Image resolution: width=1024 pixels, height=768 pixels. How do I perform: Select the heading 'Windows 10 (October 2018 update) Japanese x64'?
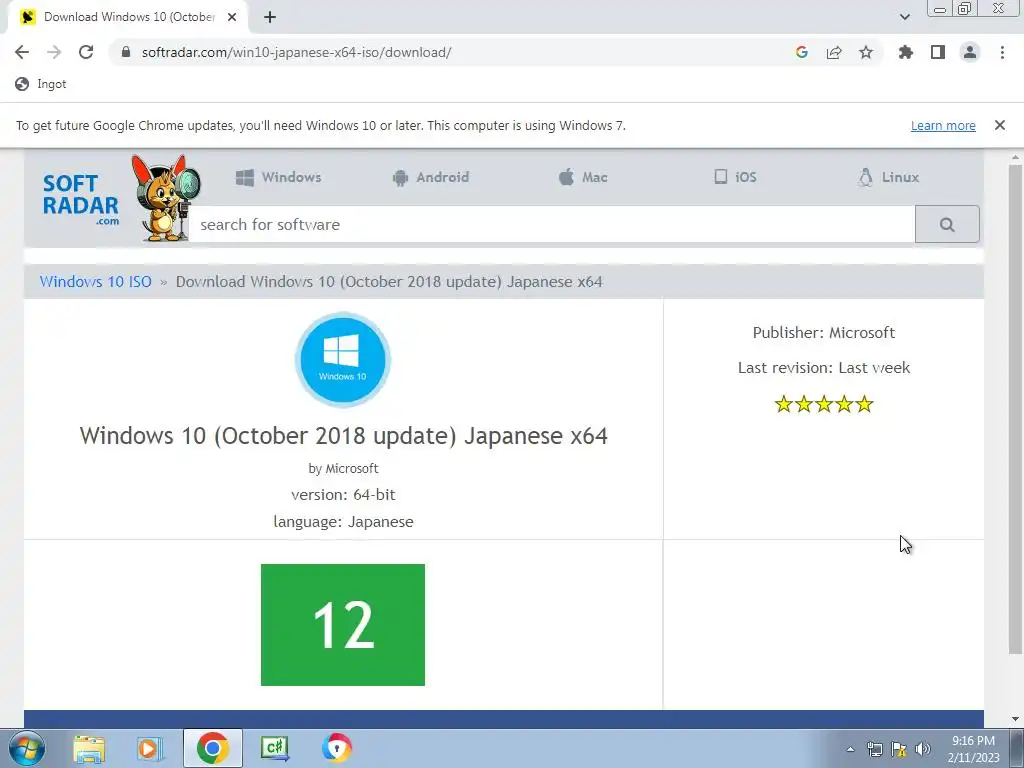344,436
